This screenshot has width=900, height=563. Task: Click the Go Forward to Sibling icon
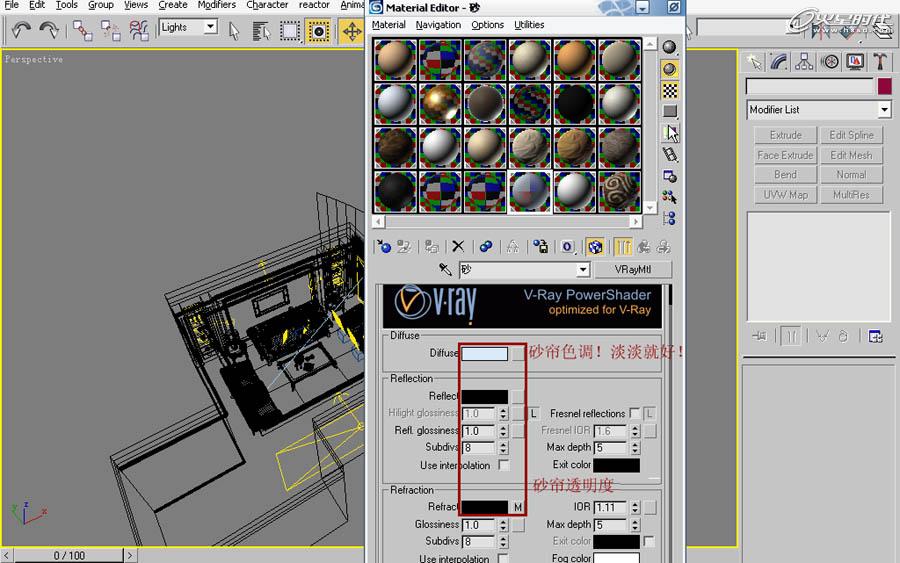point(664,247)
